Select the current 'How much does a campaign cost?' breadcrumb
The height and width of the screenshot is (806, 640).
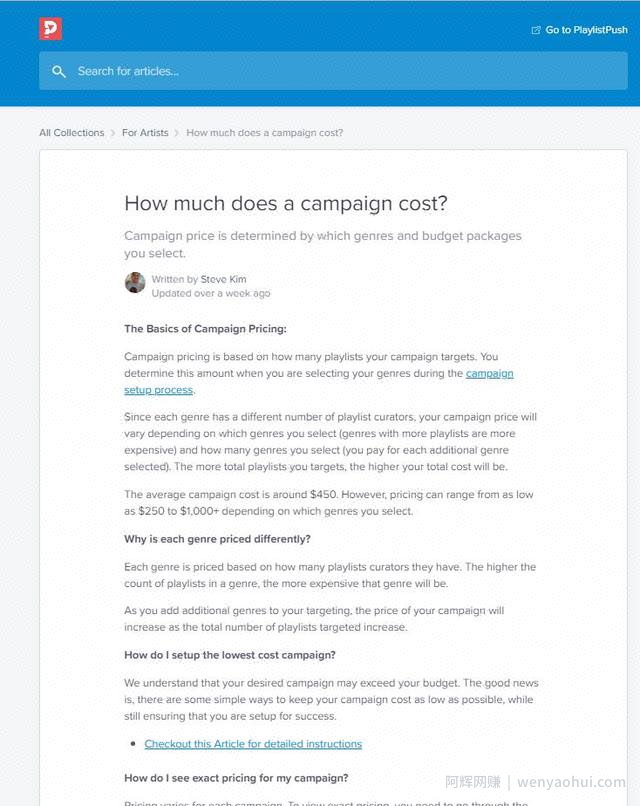(x=264, y=133)
